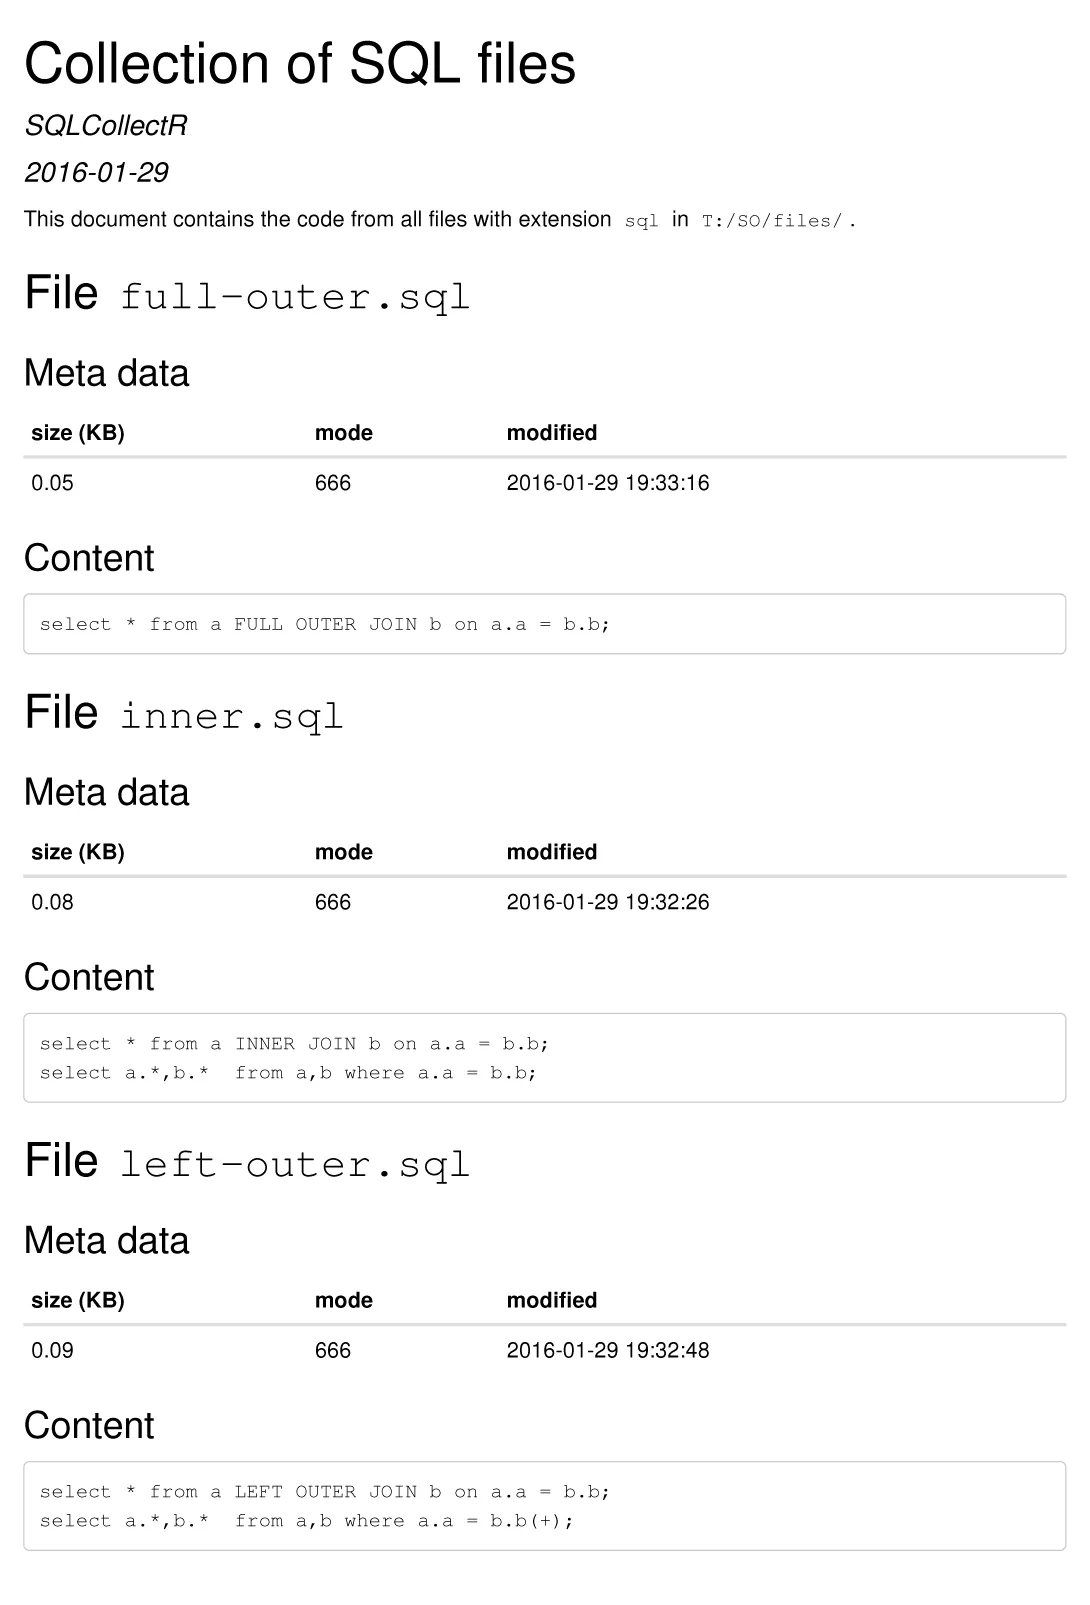The width and height of the screenshot is (1090, 1605).
Task: Select the SQLCollectR author text
Action: tap(106, 126)
